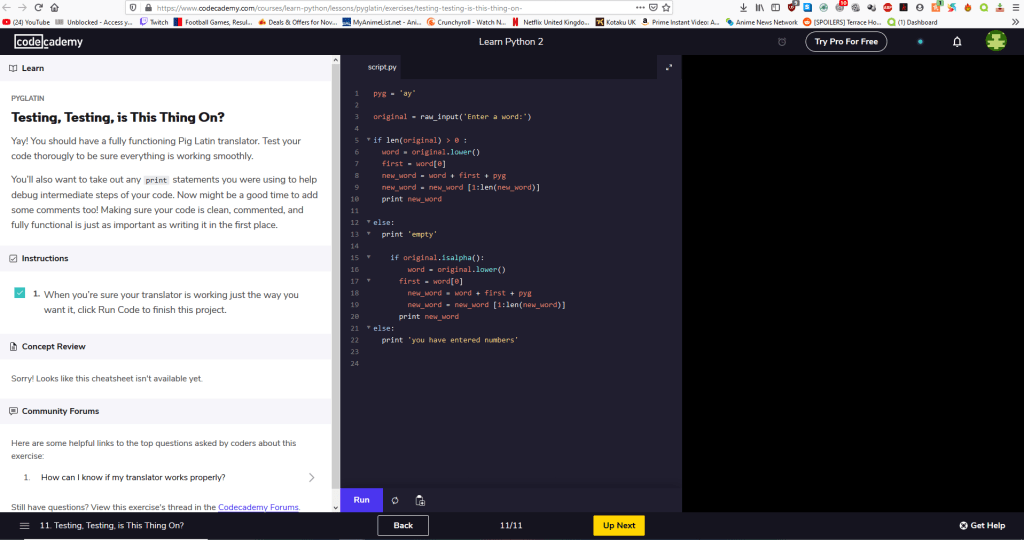Open the Learn panel header
The width and height of the screenshot is (1024, 540).
[166, 68]
